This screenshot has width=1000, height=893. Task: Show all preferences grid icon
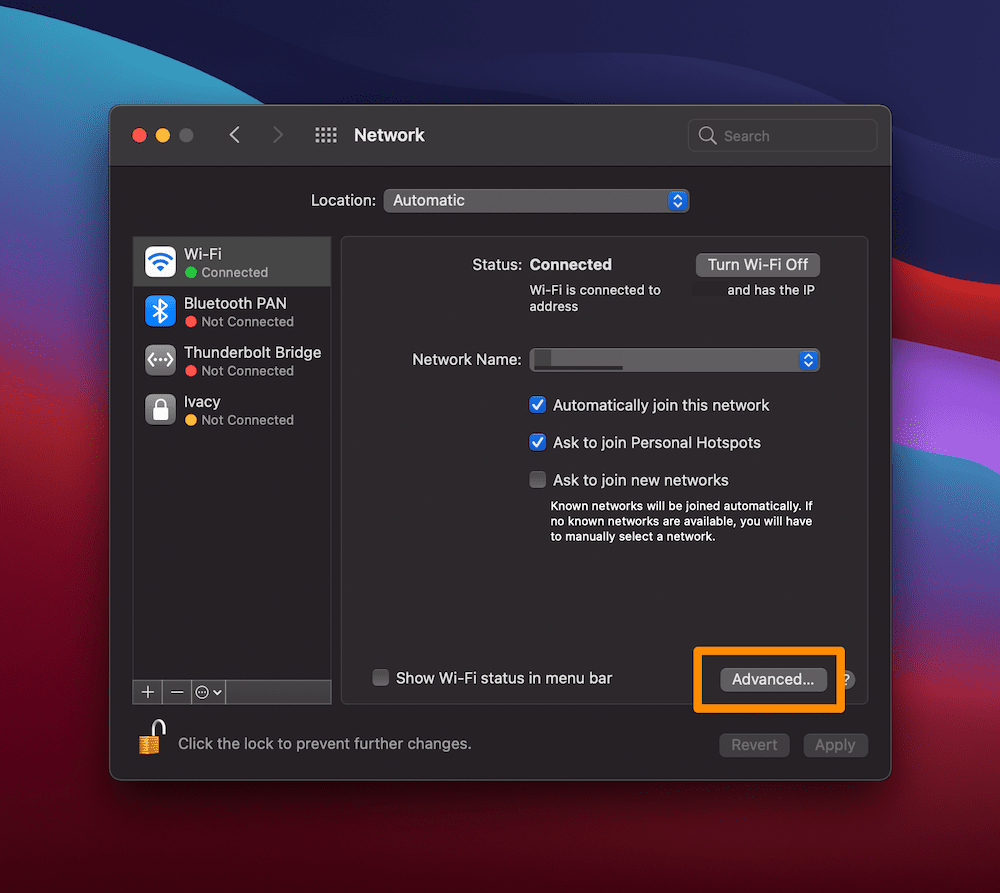[x=326, y=135]
